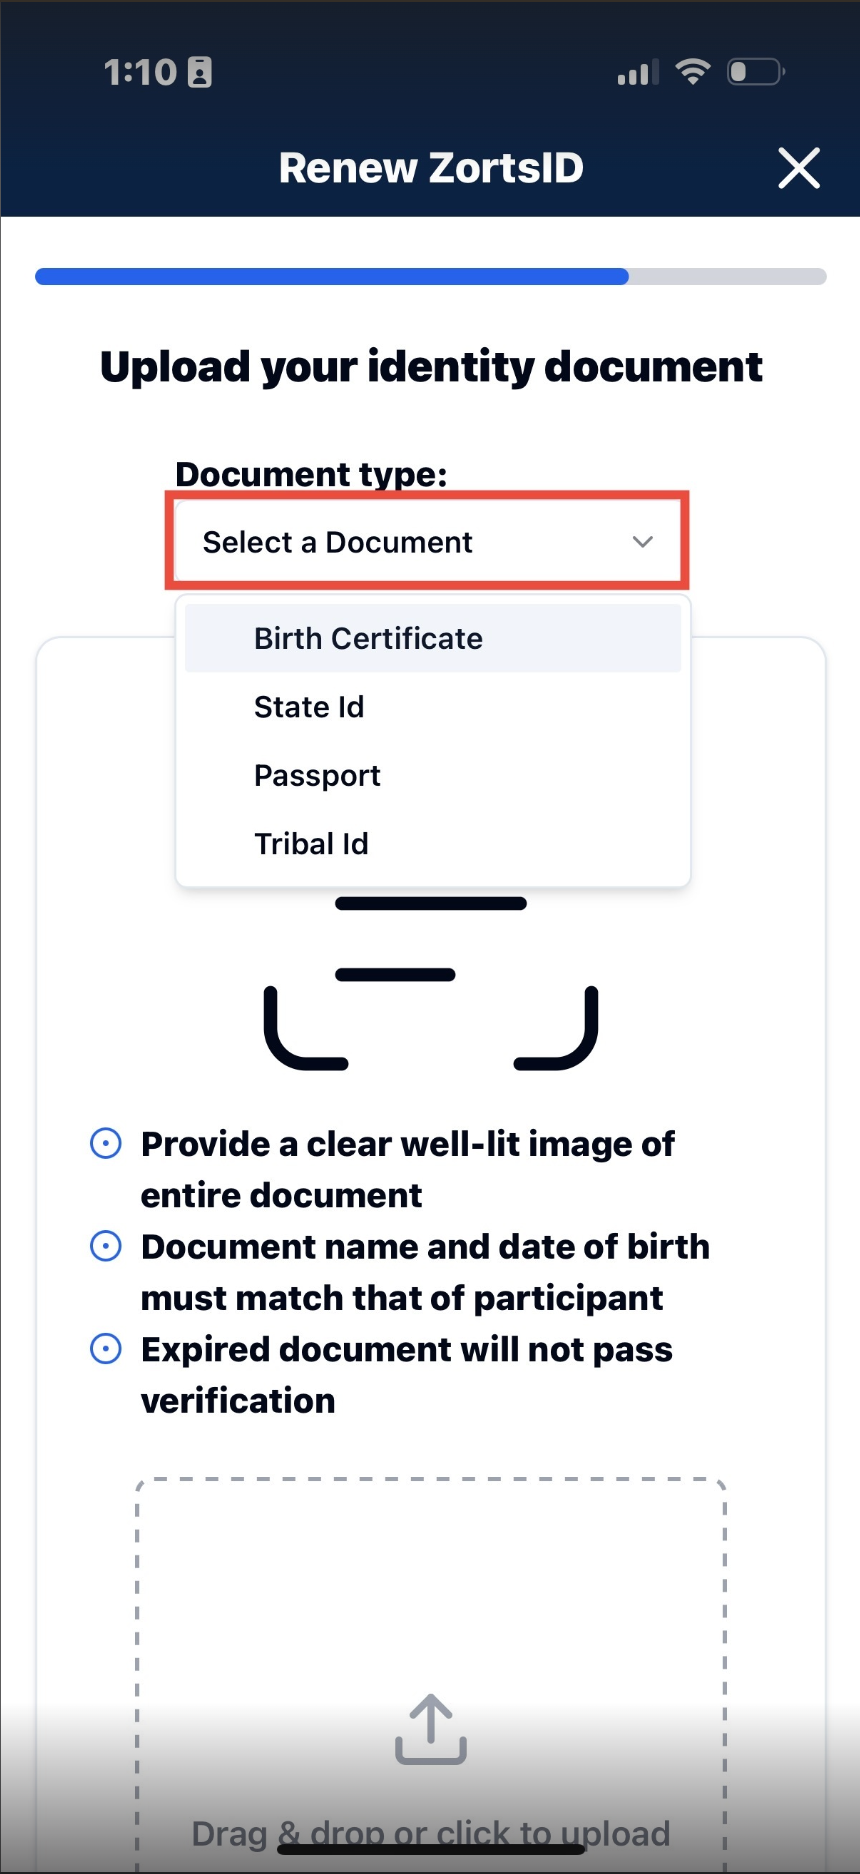Pick Passport as document type
This screenshot has width=860, height=1874.
tap(317, 775)
